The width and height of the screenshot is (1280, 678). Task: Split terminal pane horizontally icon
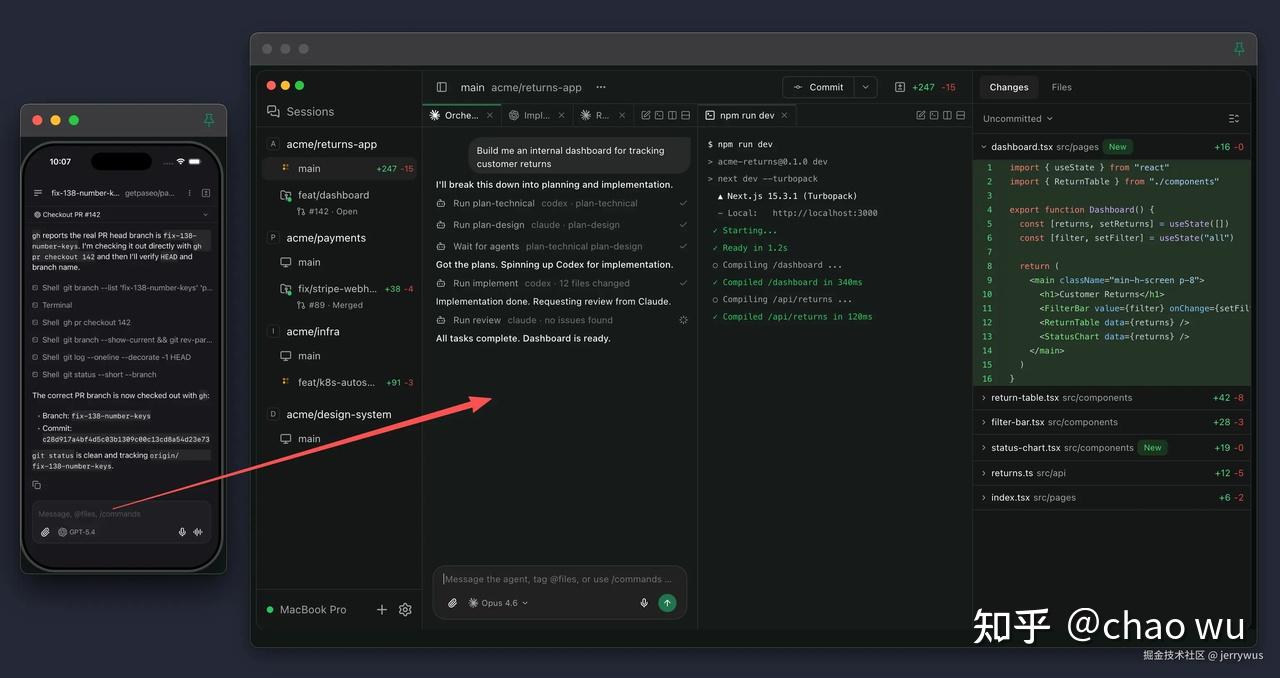960,115
